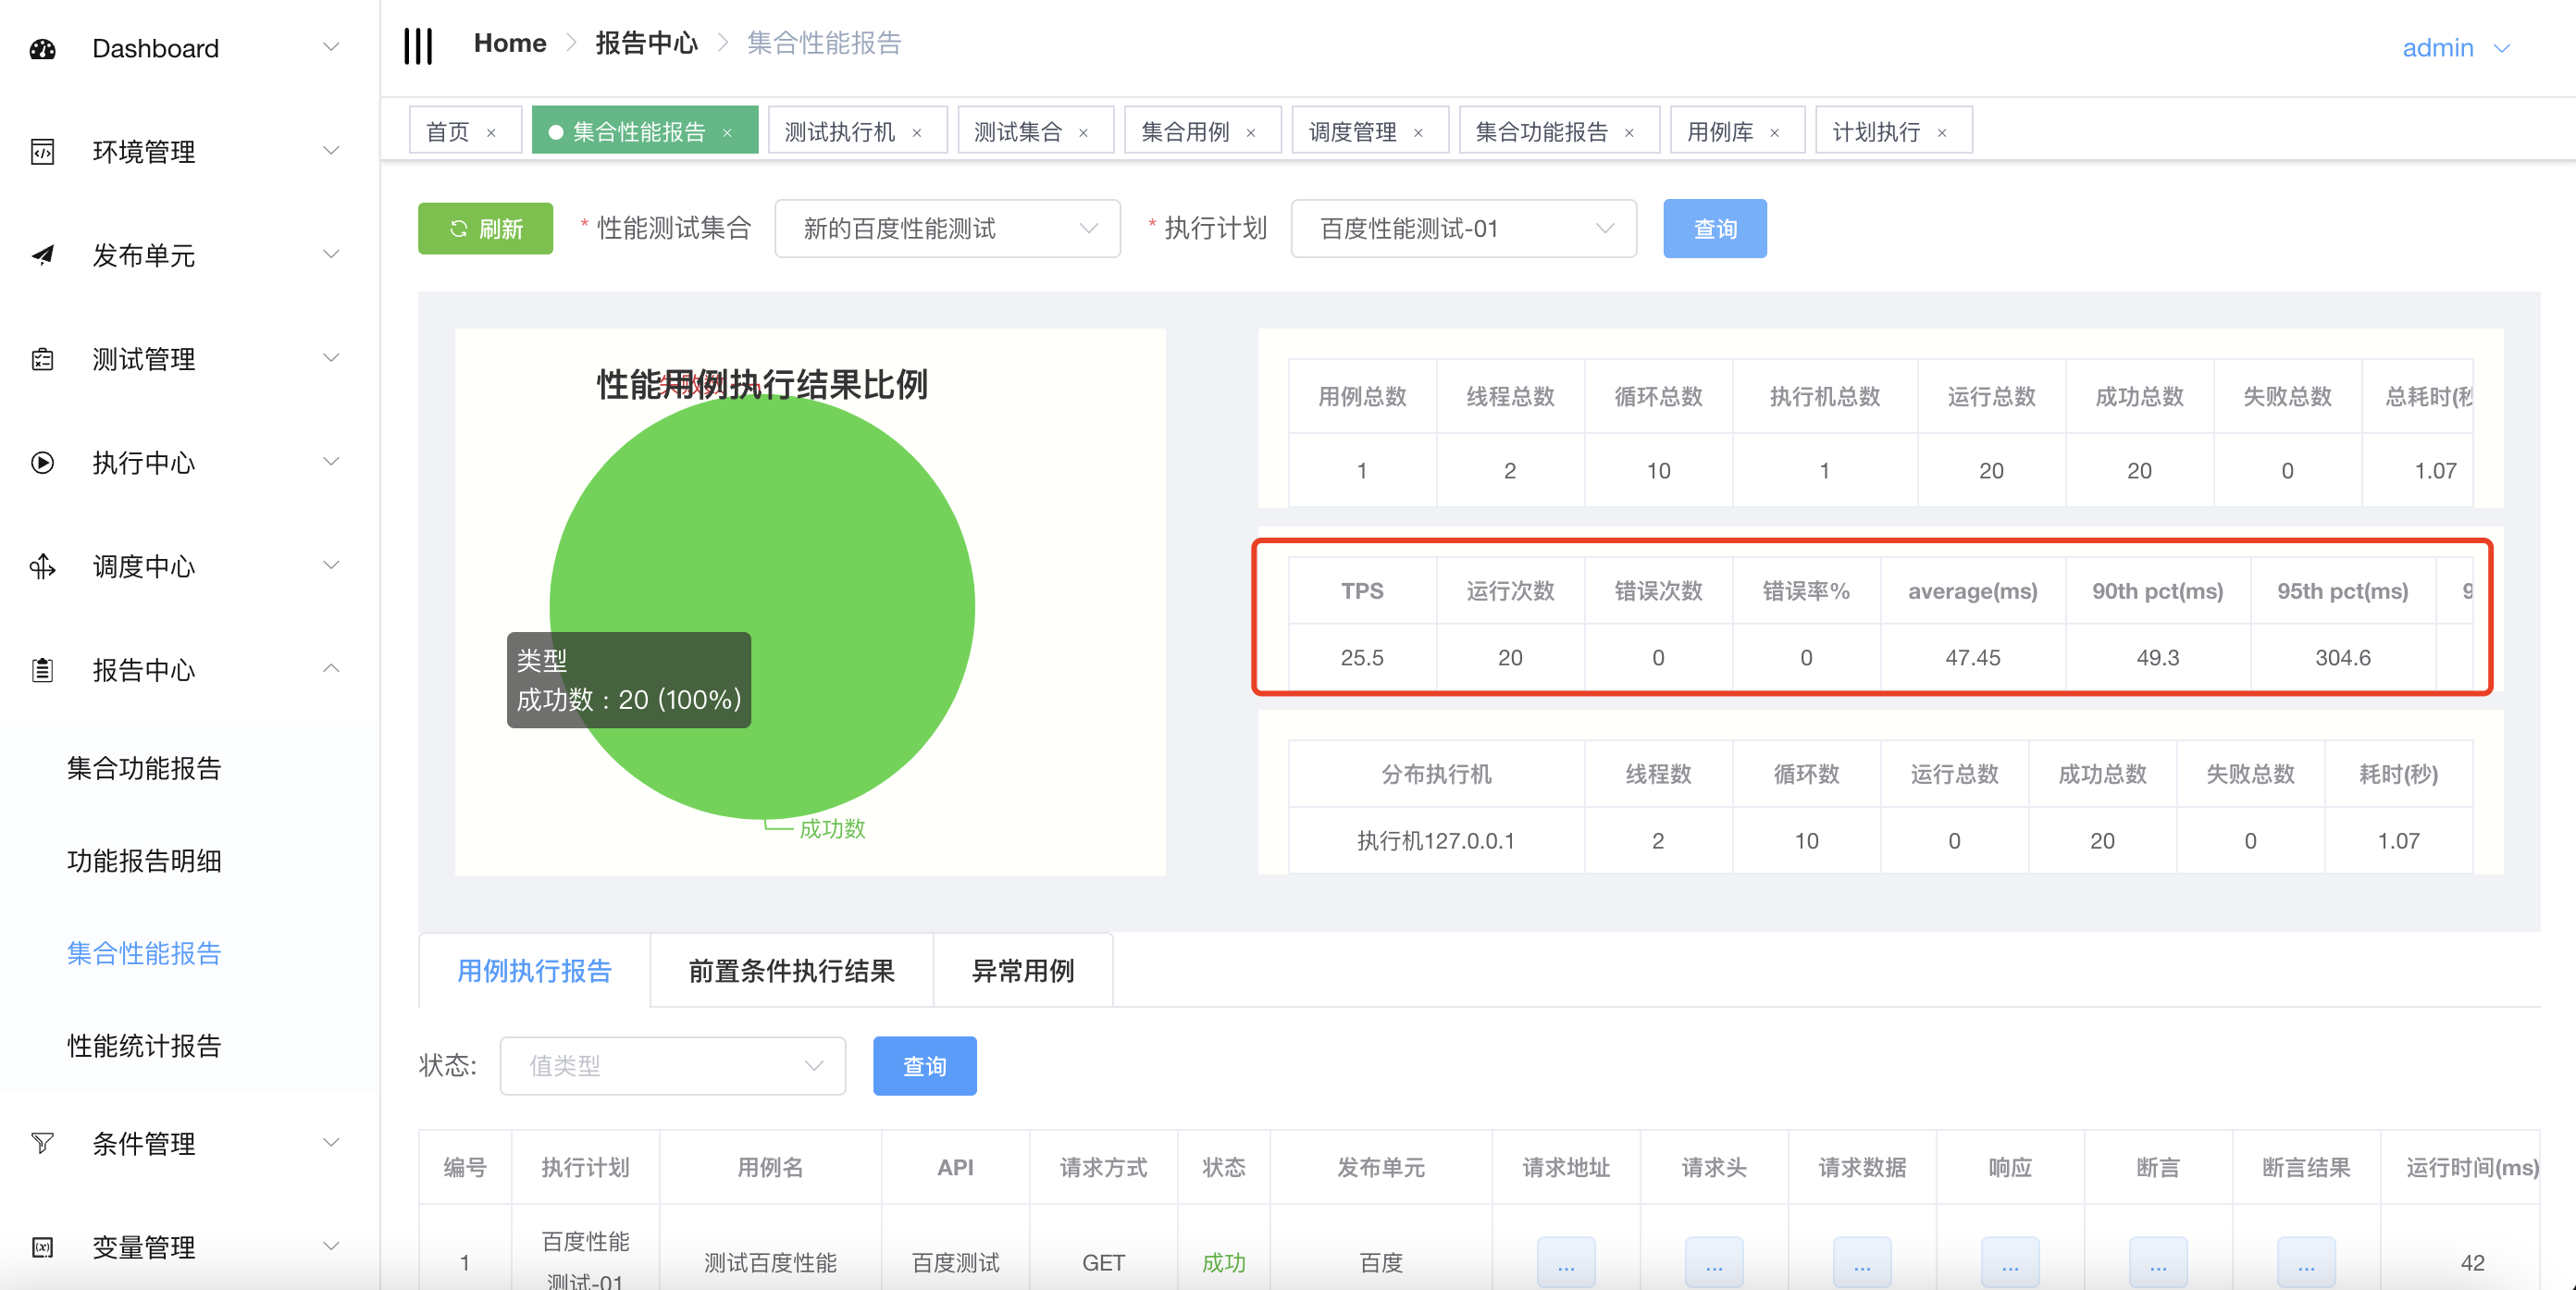Open 性能统计报告 in the sidebar

[x=144, y=1046]
